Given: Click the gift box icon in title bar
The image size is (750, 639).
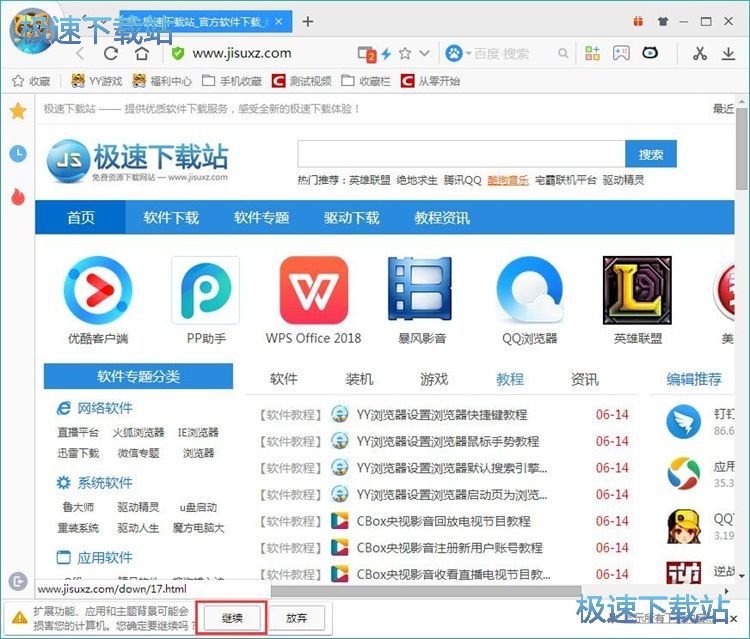Looking at the screenshot, I should (638, 22).
